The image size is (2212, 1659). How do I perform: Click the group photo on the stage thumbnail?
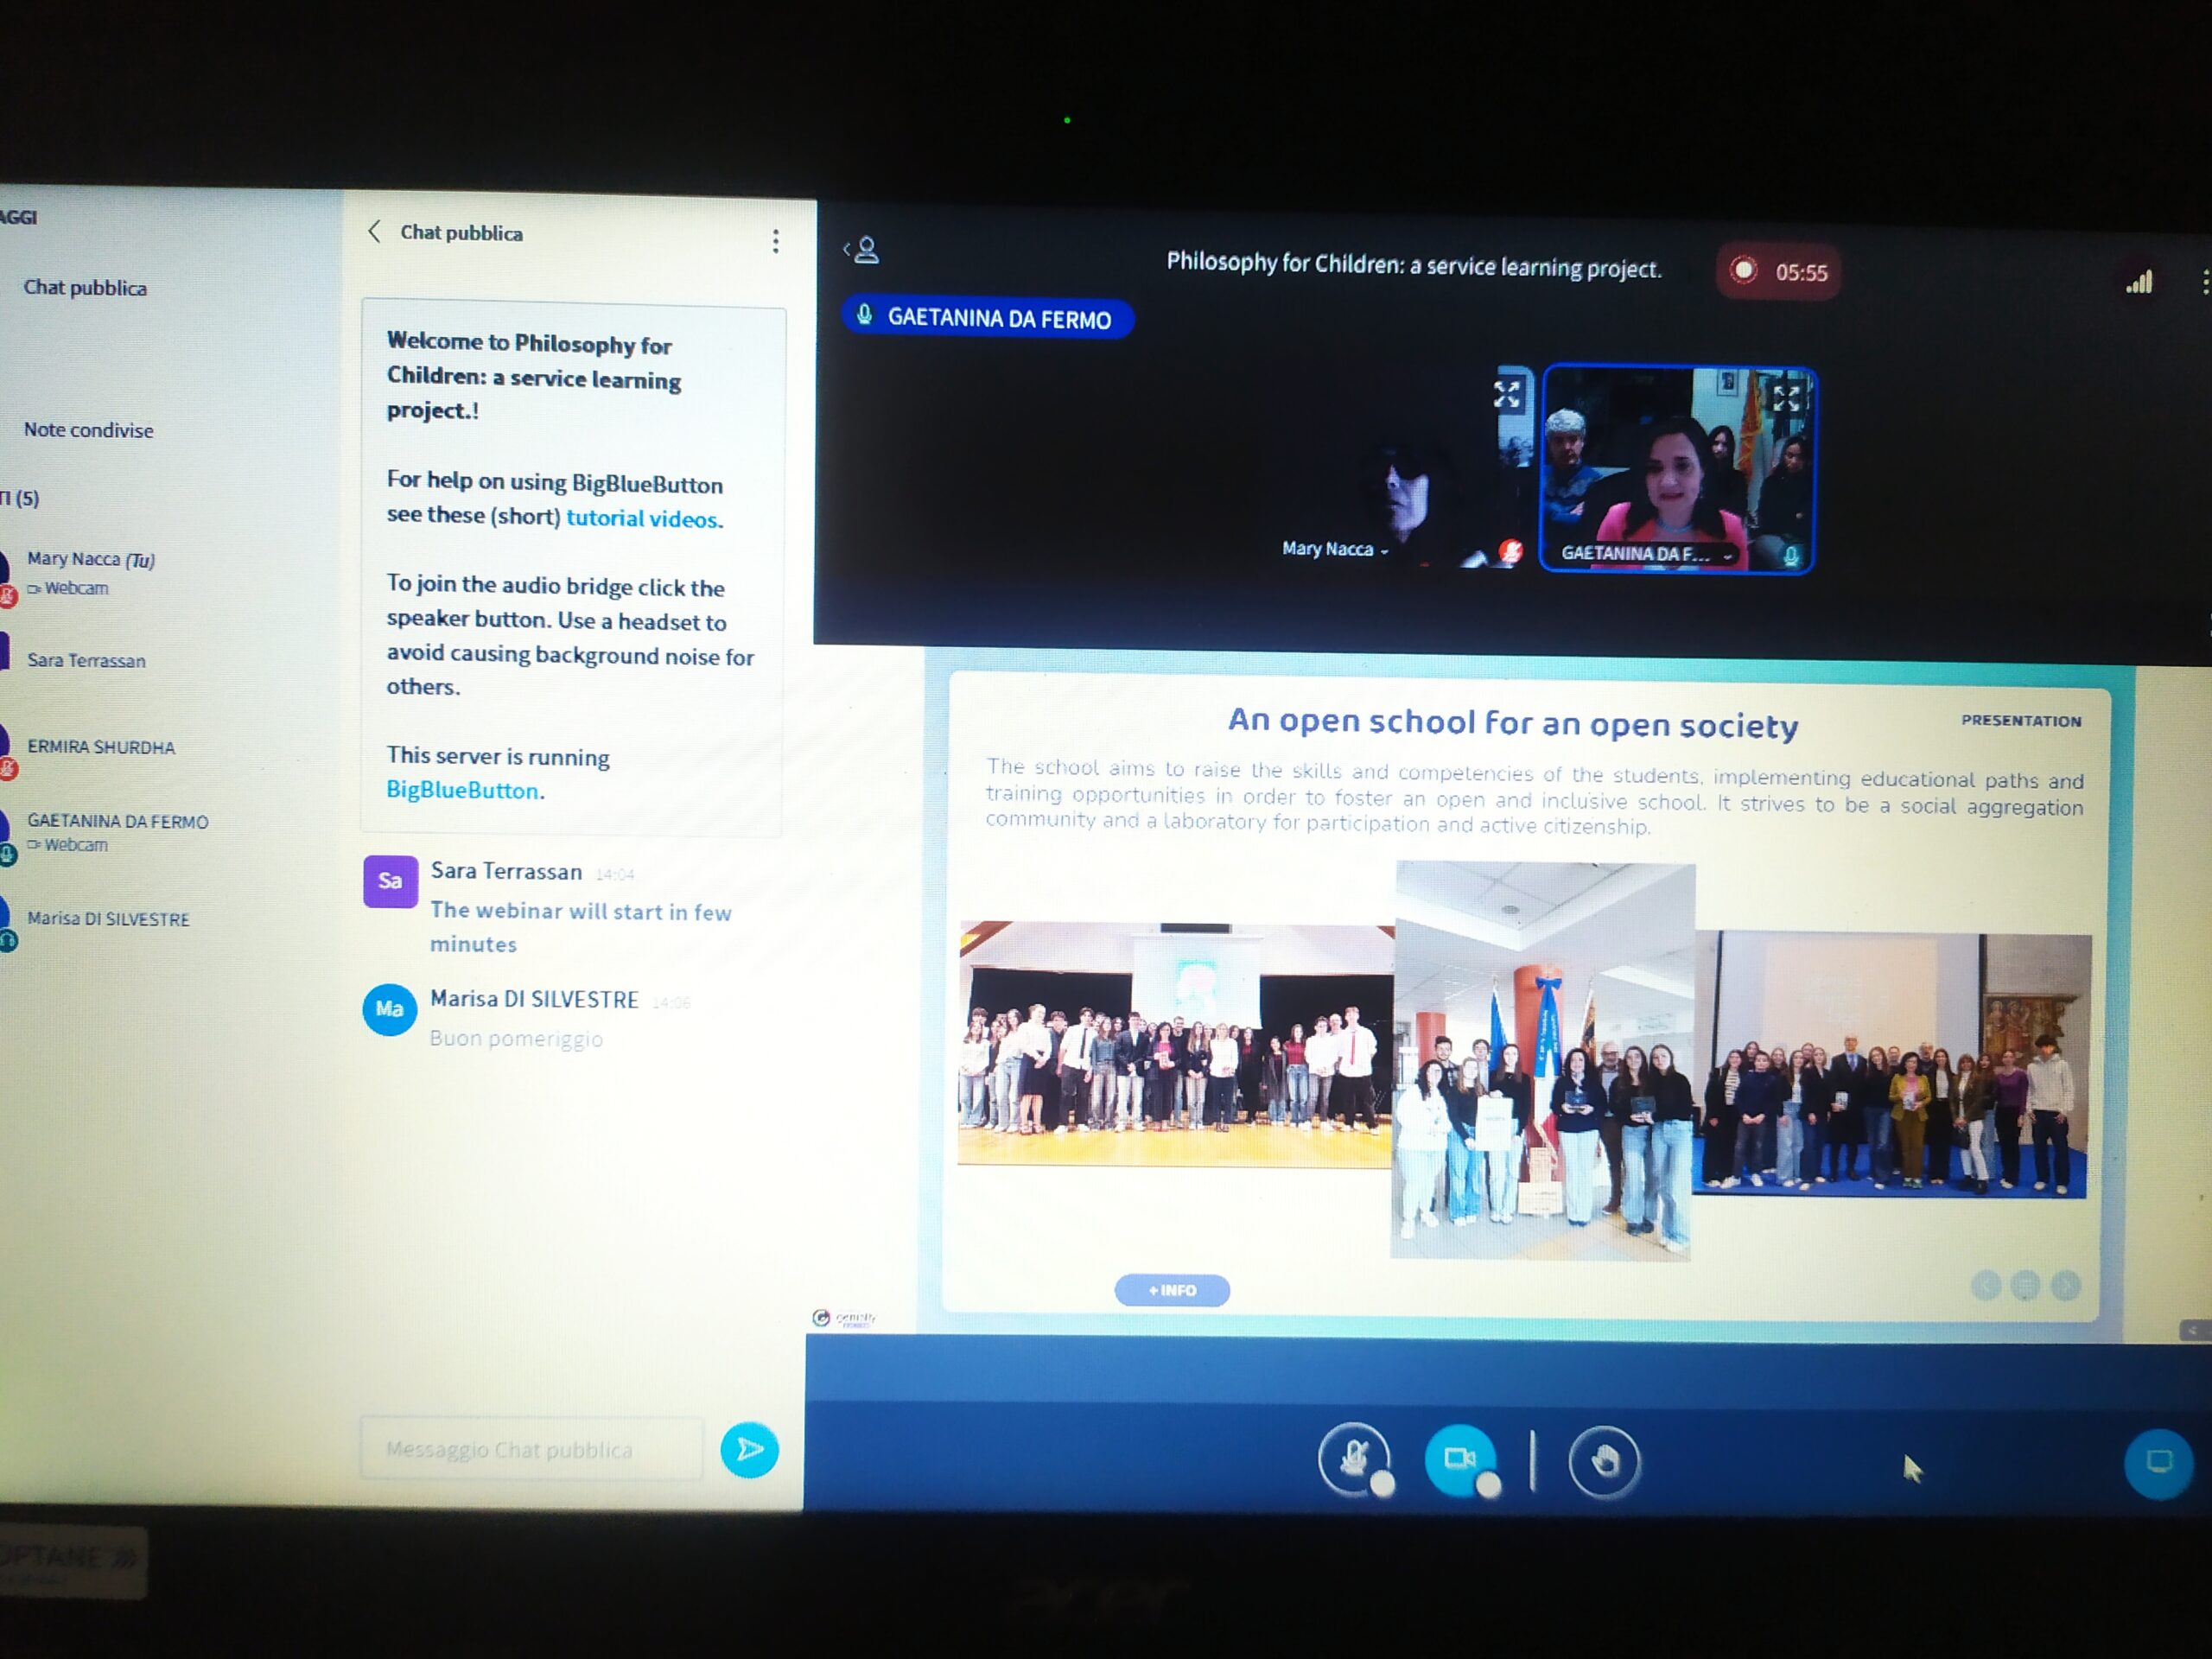coord(1175,1045)
